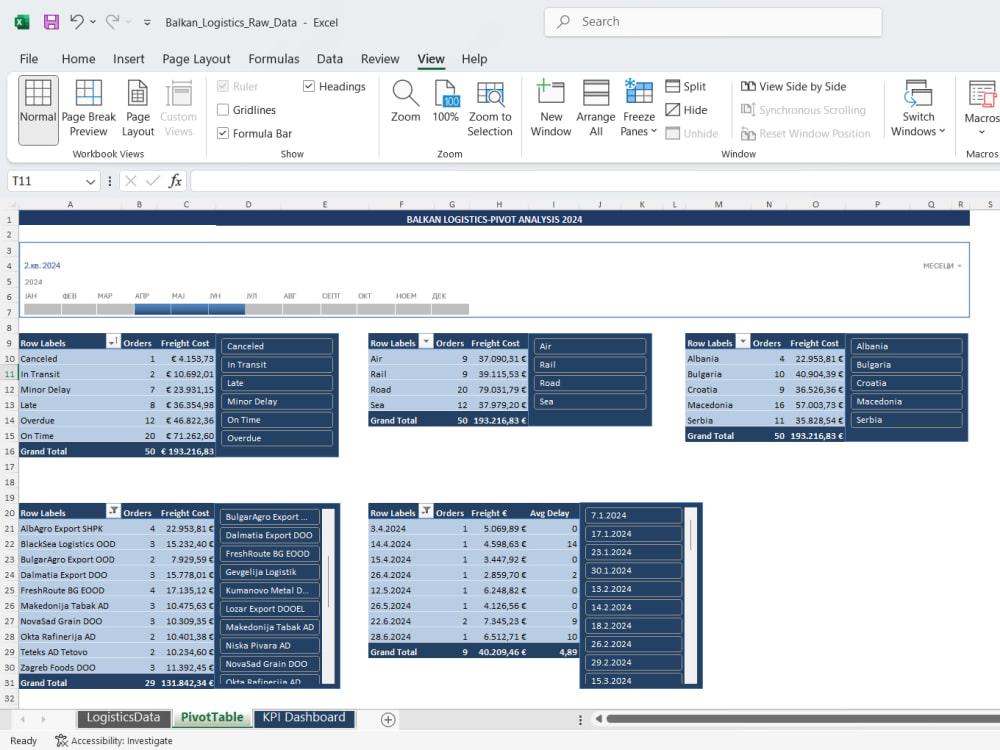Open the Zoom dialog
The width and height of the screenshot is (1000, 750).
(406, 102)
